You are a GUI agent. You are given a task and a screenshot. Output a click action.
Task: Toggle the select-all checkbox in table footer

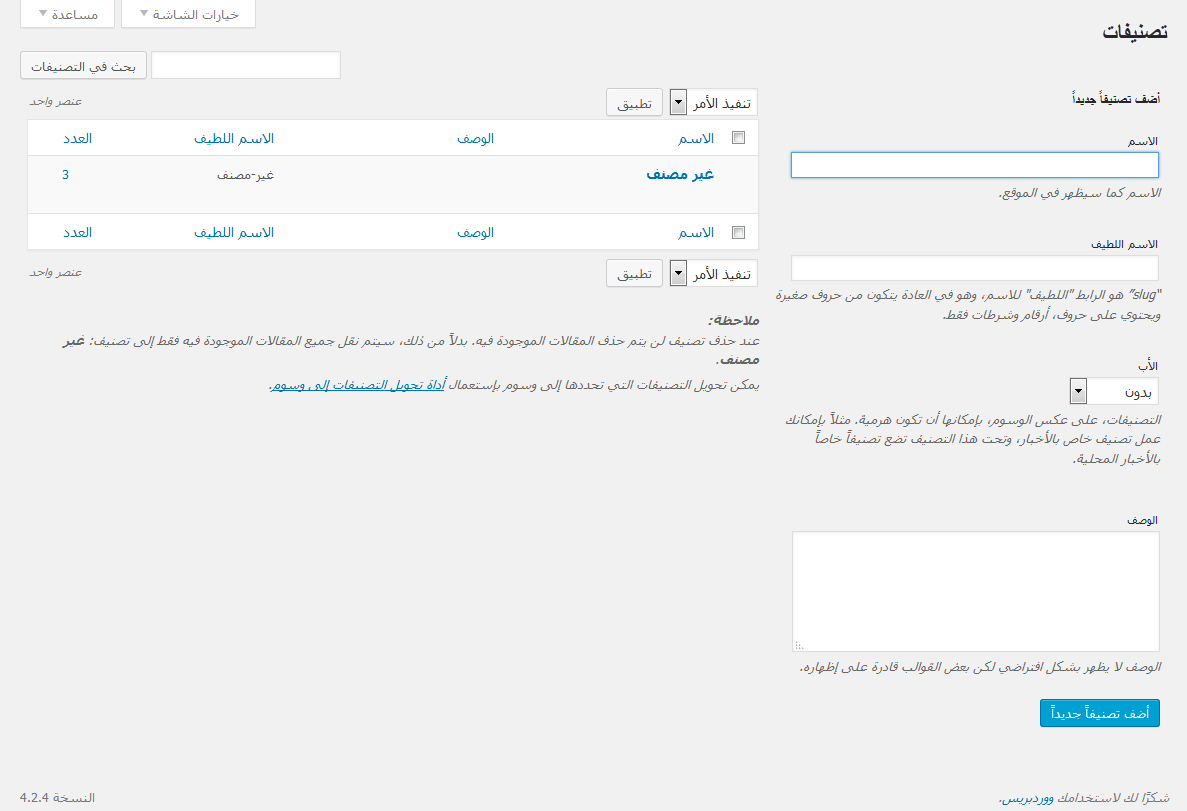pyautogui.click(x=739, y=232)
